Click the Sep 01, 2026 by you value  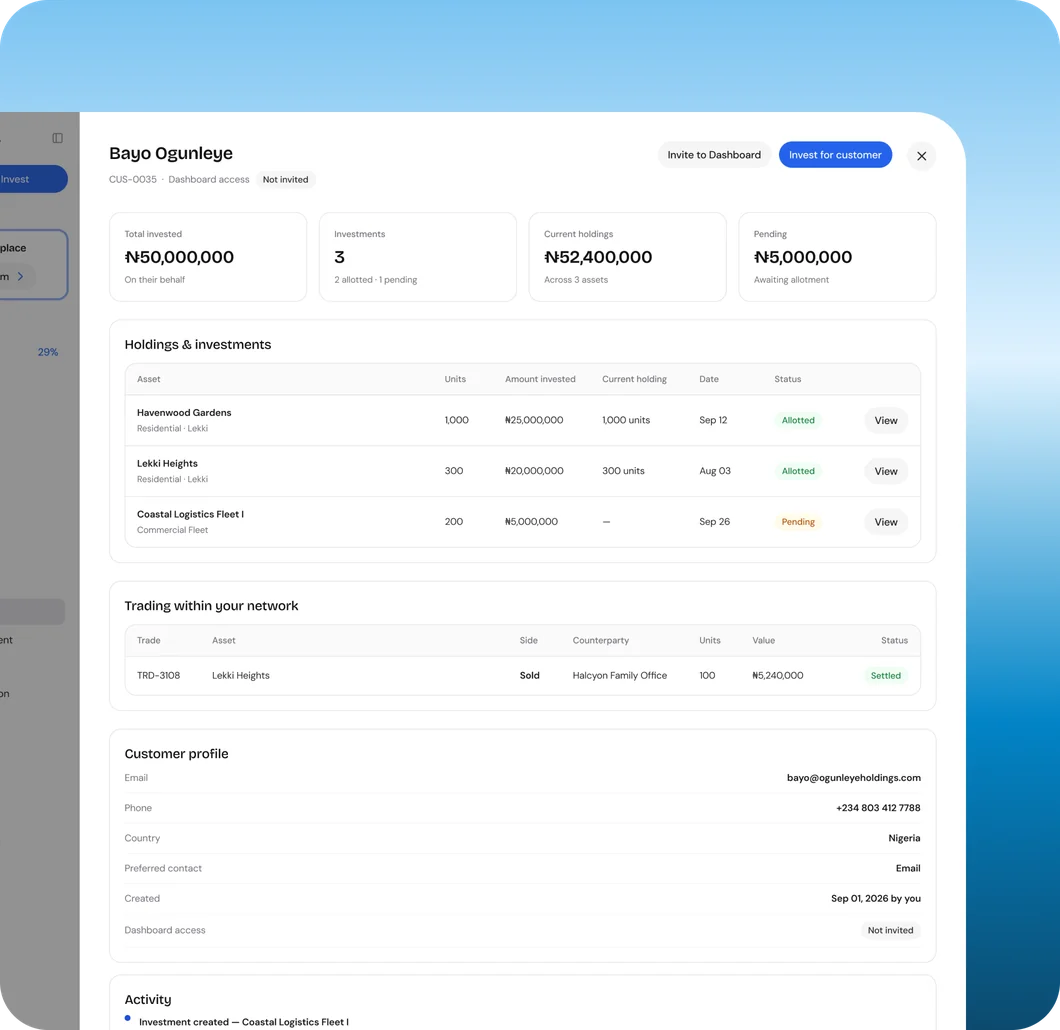tap(875, 899)
